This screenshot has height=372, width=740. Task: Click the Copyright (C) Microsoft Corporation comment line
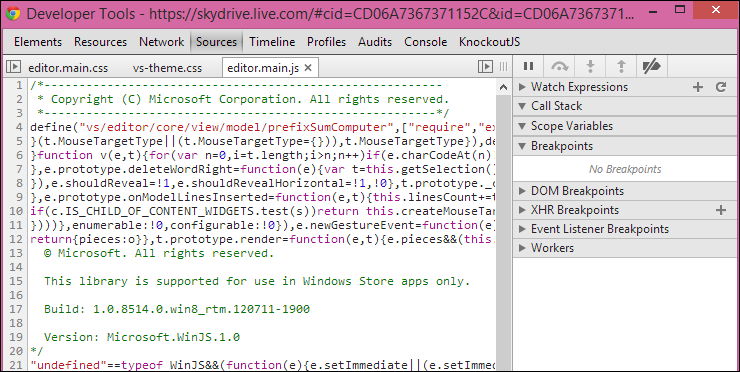tap(243, 100)
